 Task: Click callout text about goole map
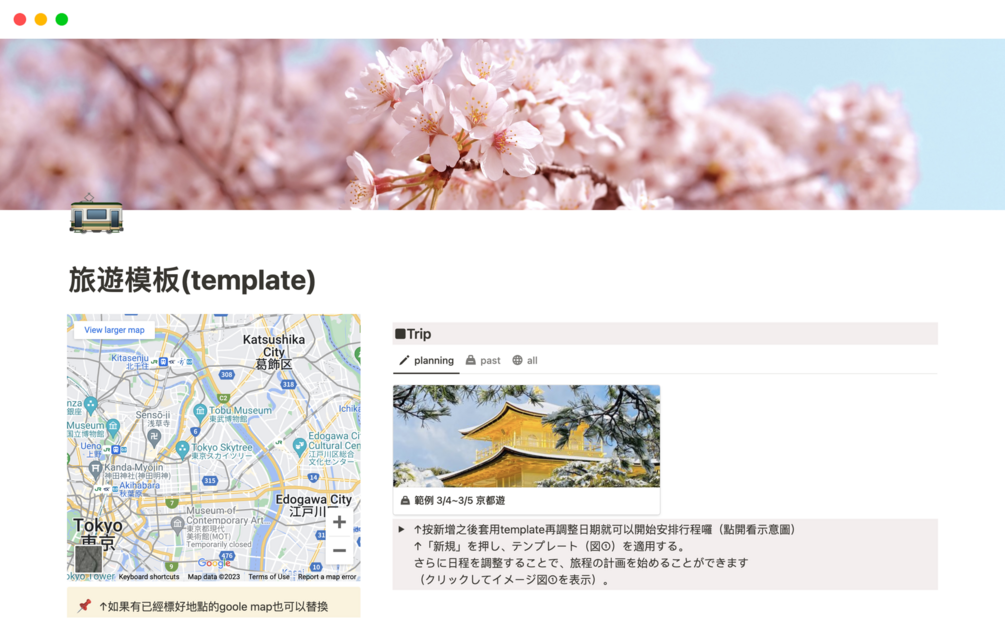(213, 606)
